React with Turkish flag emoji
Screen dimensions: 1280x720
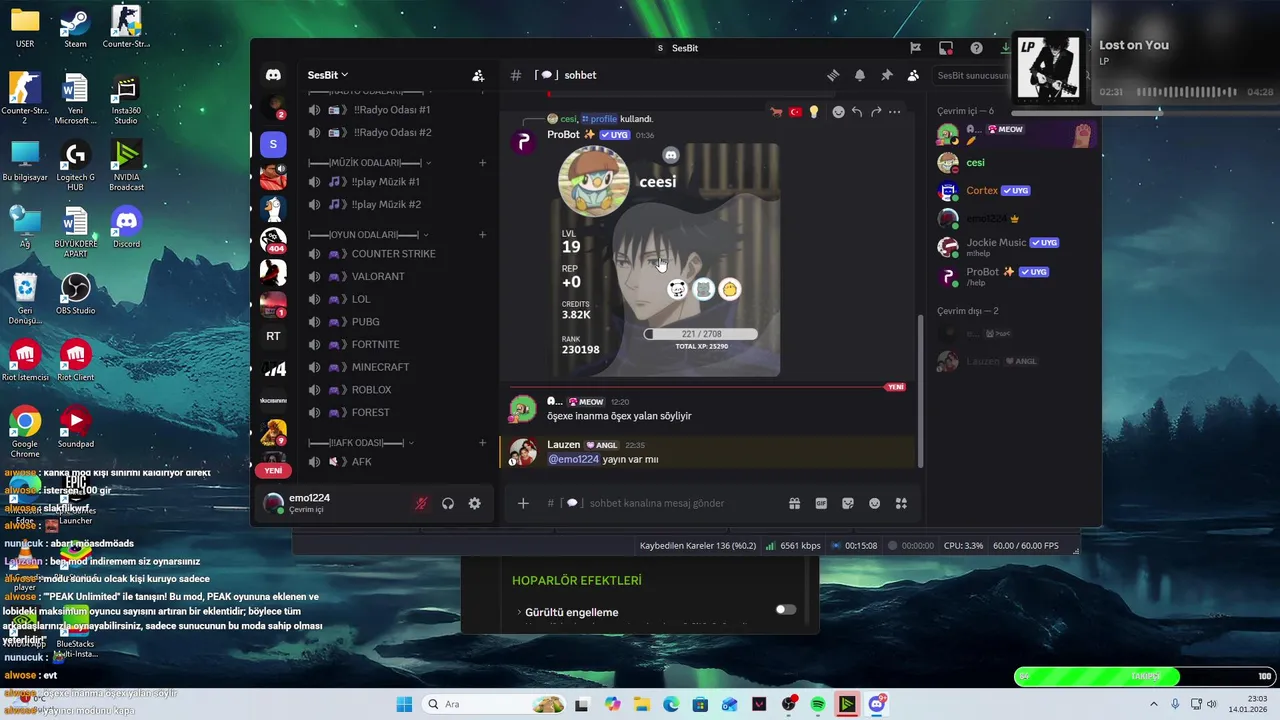tap(796, 111)
